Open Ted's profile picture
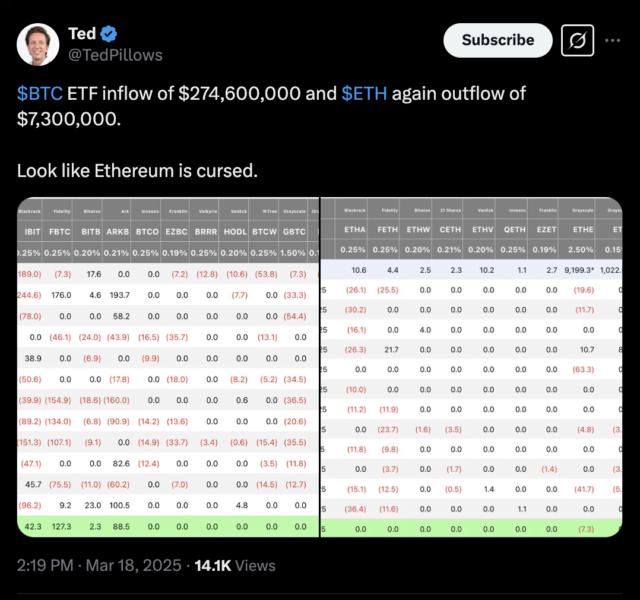Screen dimensions: 640x600 38,44
